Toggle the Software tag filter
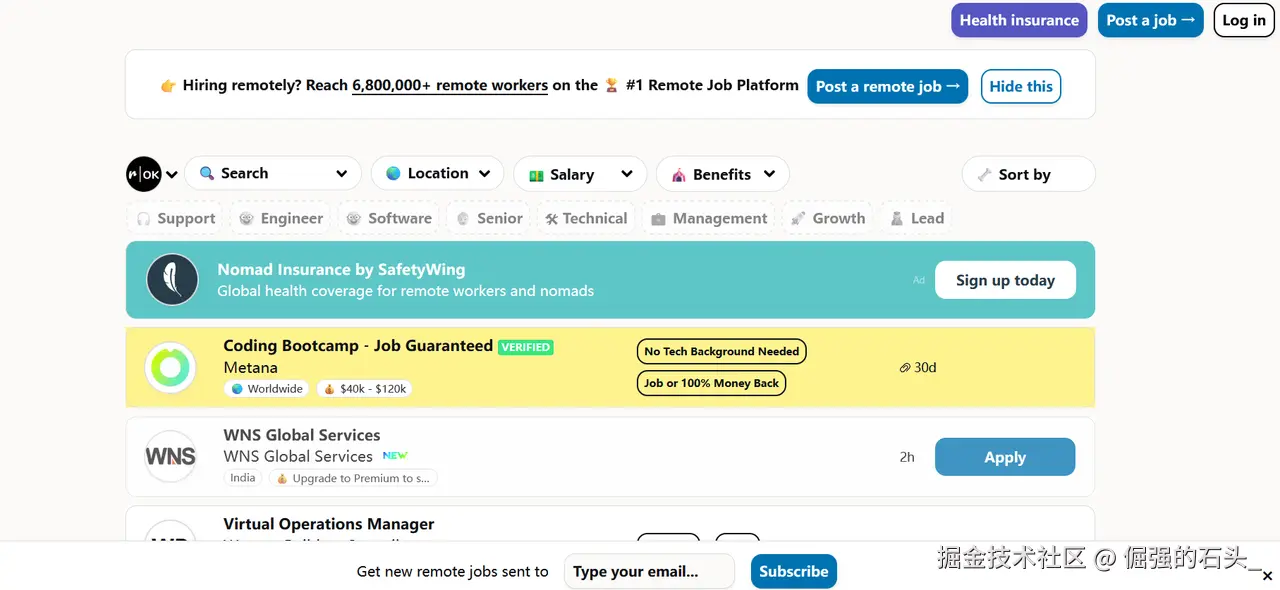Image resolution: width=1280 pixels, height=590 pixels. pos(389,218)
